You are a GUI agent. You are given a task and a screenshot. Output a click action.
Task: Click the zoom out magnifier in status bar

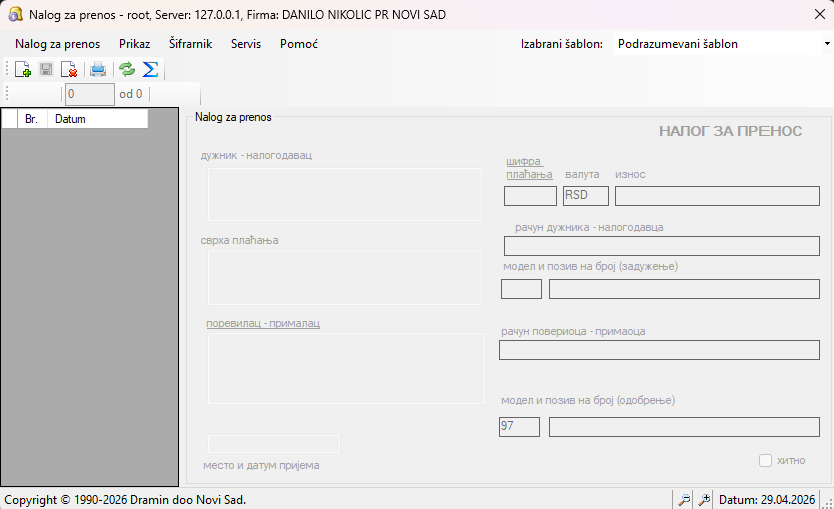(684, 499)
